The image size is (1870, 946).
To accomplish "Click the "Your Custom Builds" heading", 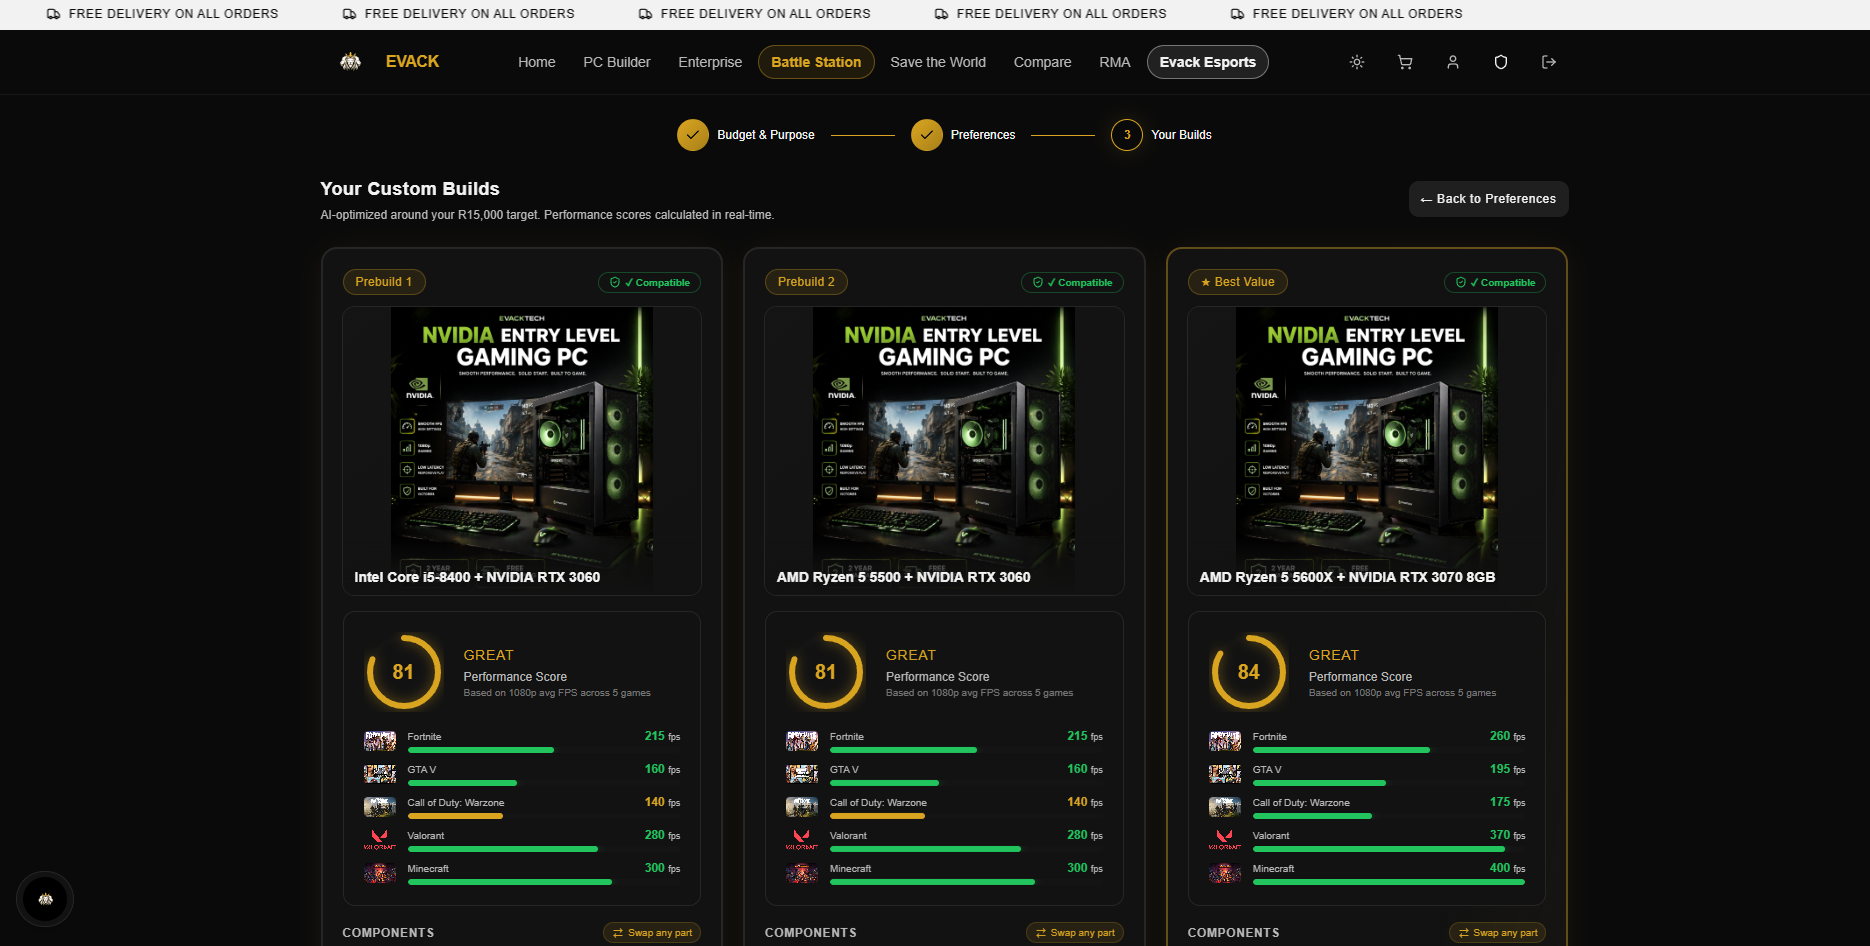I will 410,189.
